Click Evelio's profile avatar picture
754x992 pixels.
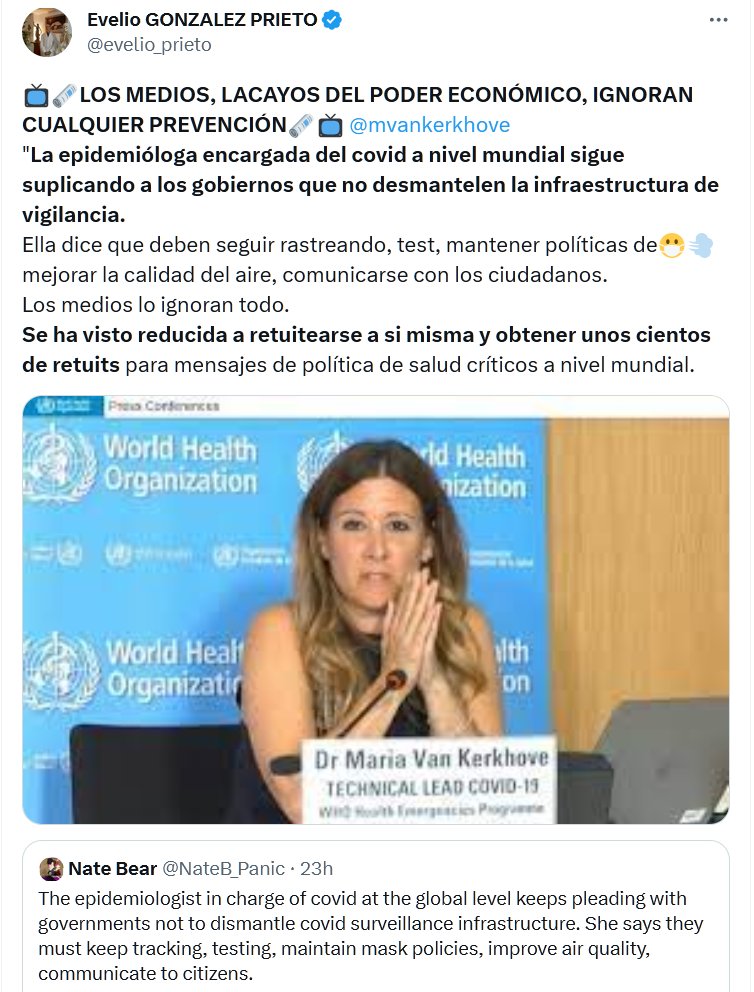click(x=47, y=32)
